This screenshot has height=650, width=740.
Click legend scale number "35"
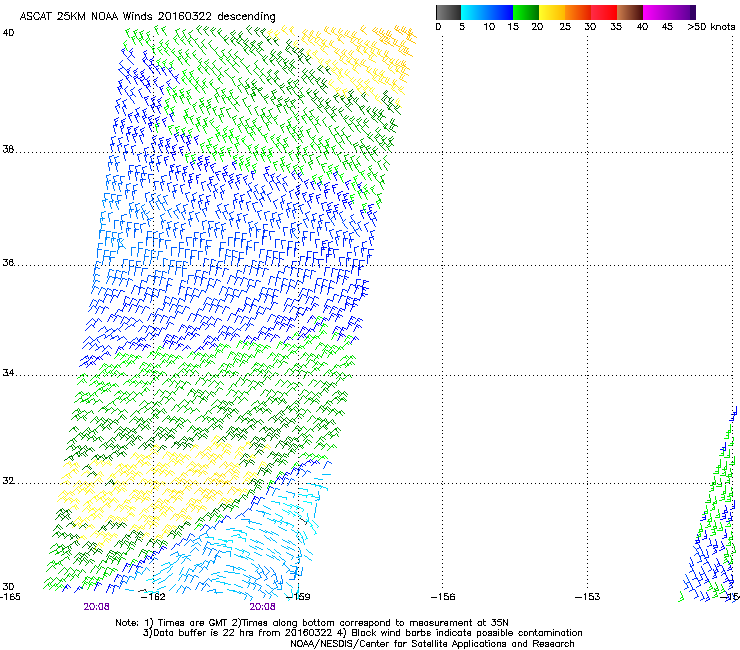coord(616,27)
